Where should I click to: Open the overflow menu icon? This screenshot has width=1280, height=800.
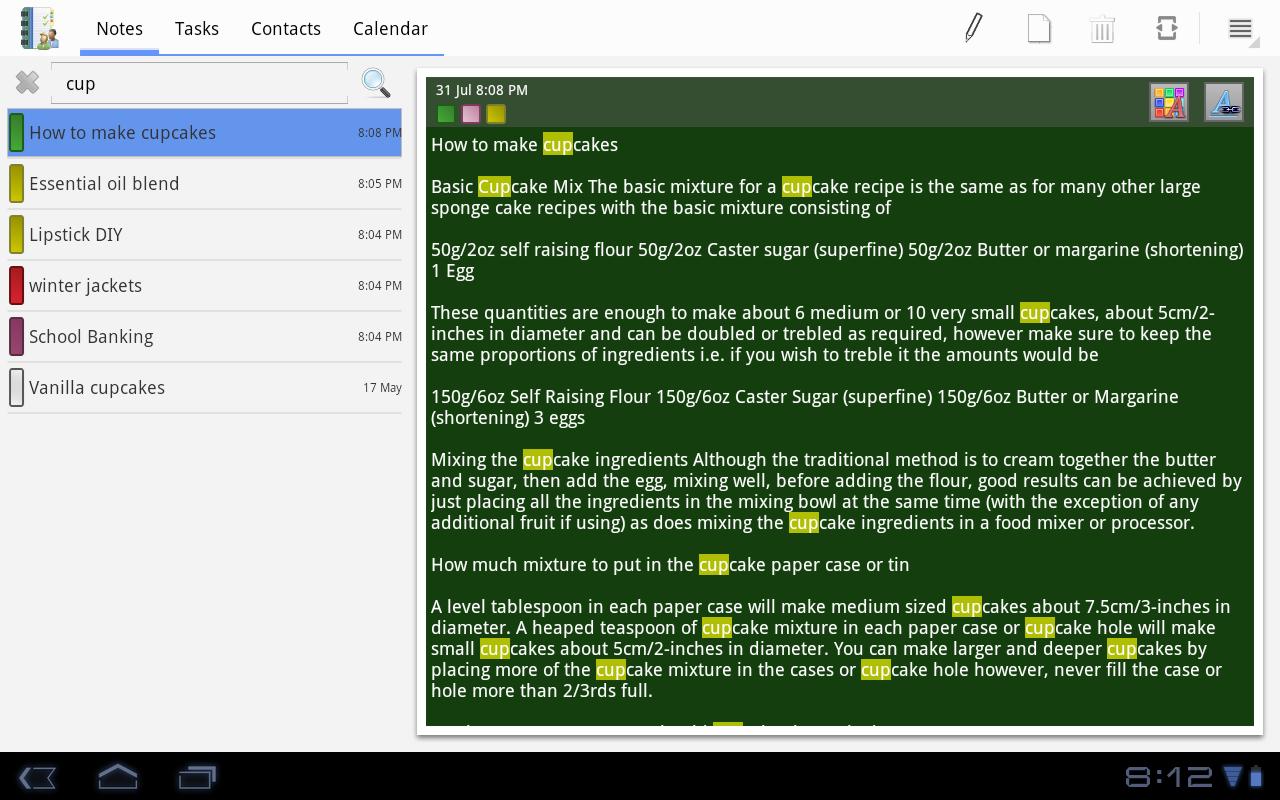coord(1240,29)
